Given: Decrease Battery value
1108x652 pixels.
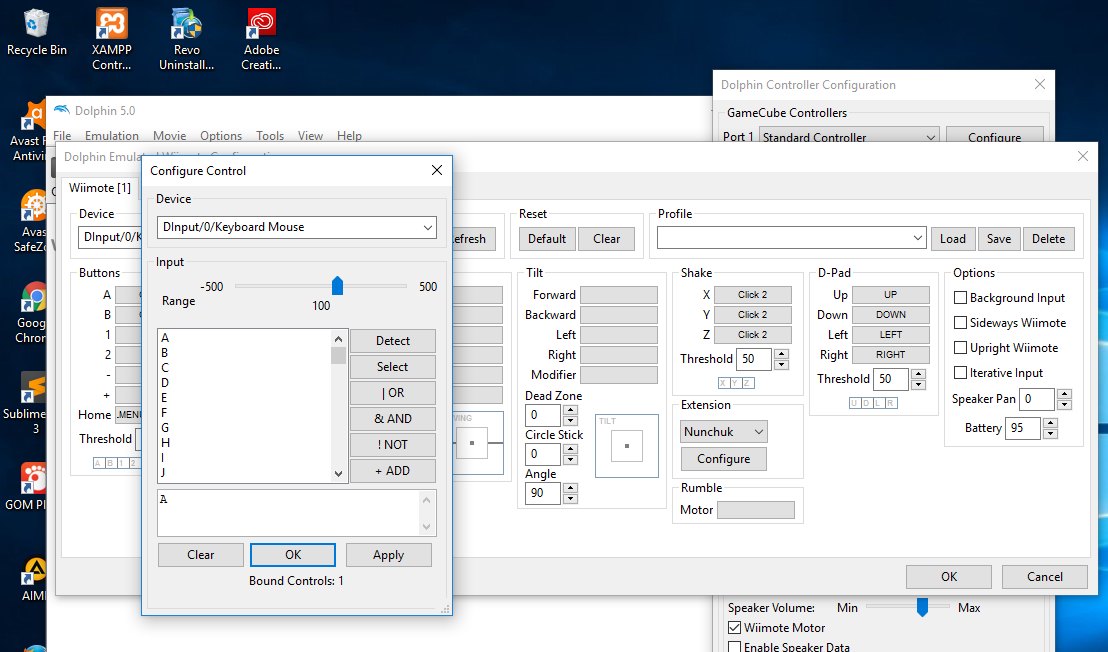Looking at the screenshot, I should coord(1051,433).
